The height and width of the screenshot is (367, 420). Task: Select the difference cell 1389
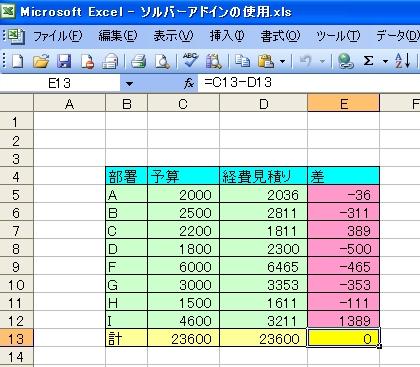tap(343, 320)
